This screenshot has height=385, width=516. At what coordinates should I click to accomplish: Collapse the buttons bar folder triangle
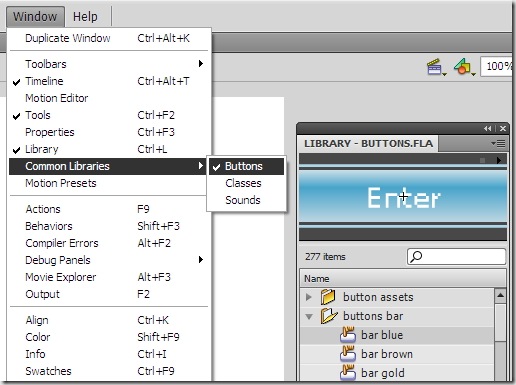(309, 316)
